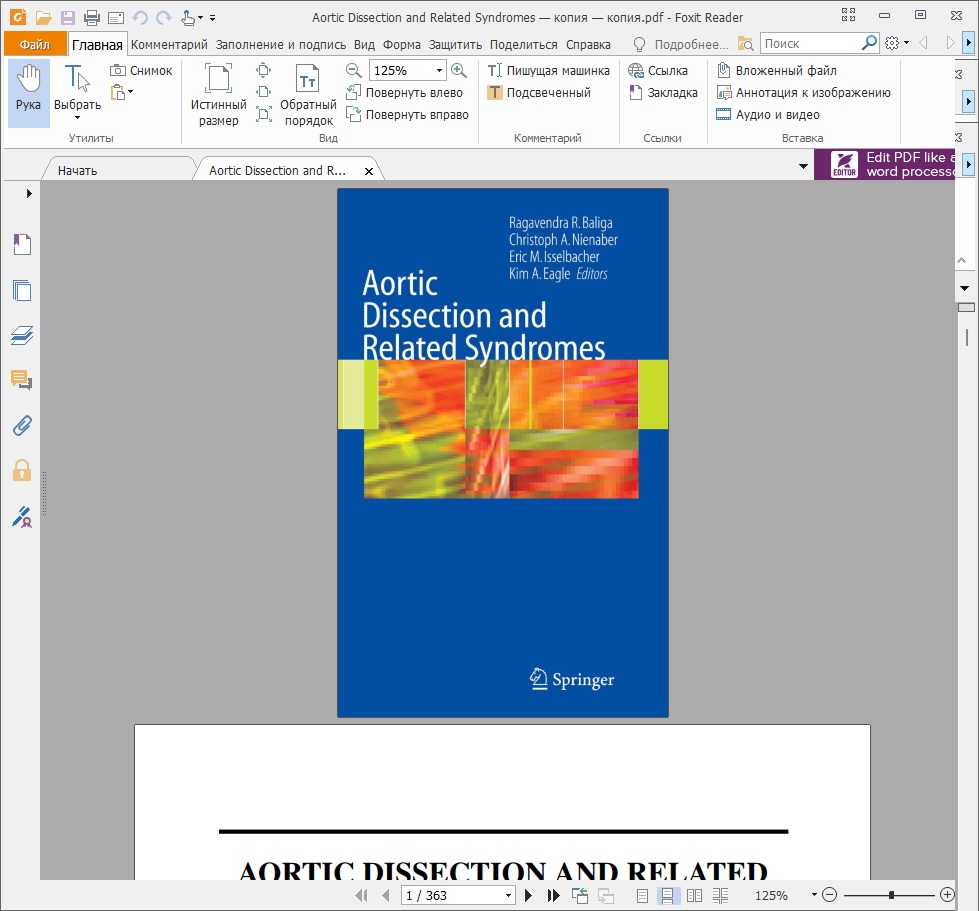Enable Обратный порядок reflow view
The width and height of the screenshot is (979, 911).
pos(308,95)
